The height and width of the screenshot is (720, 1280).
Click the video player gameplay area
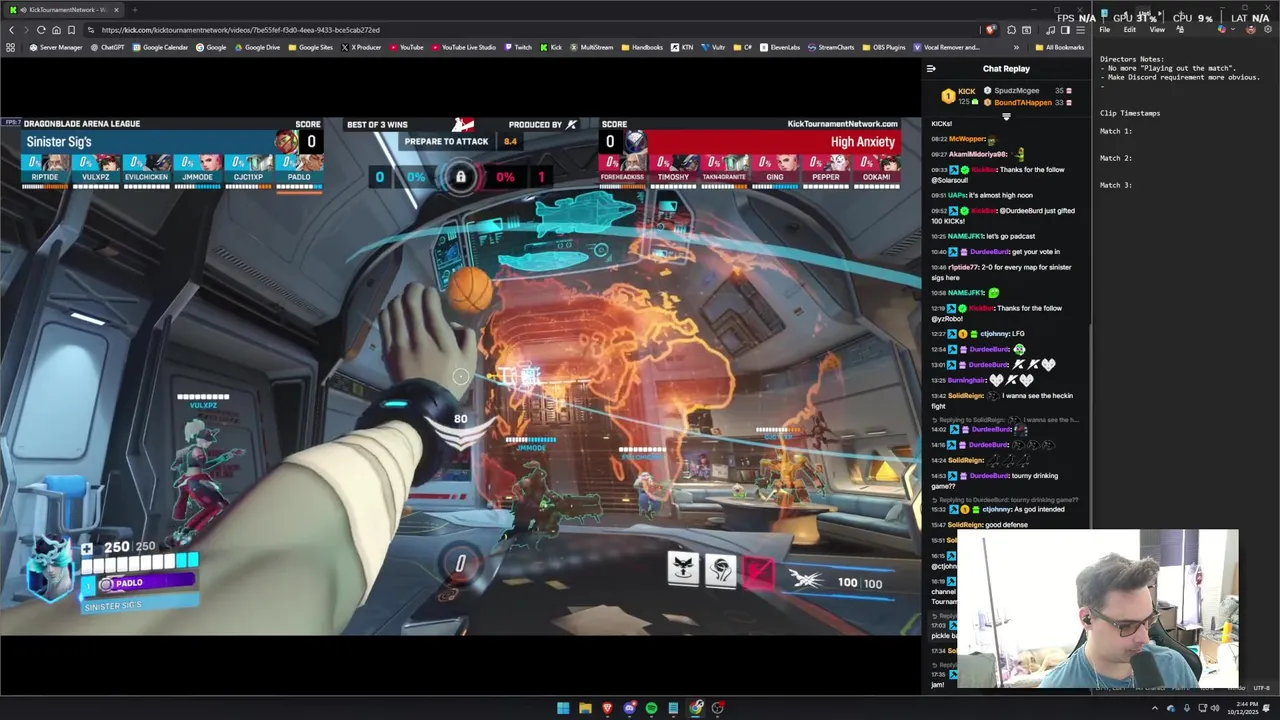(460, 375)
